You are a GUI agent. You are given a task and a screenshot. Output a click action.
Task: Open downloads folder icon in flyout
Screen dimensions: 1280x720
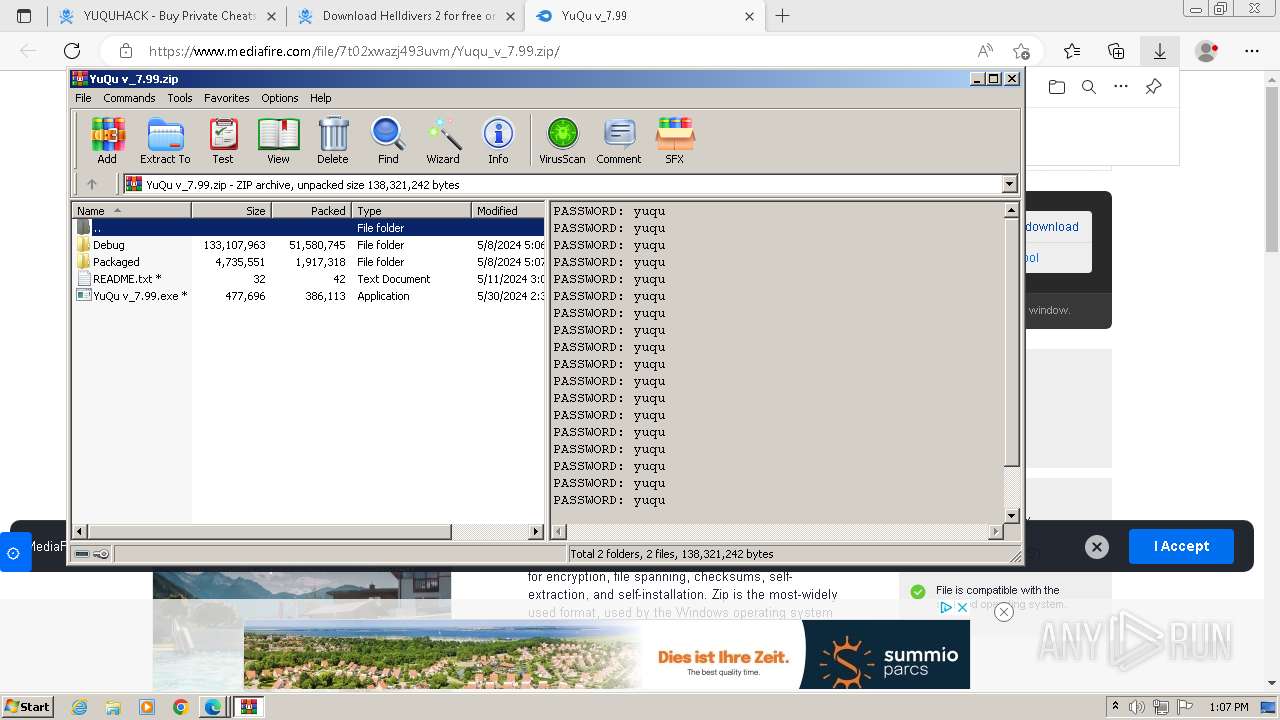click(1057, 87)
